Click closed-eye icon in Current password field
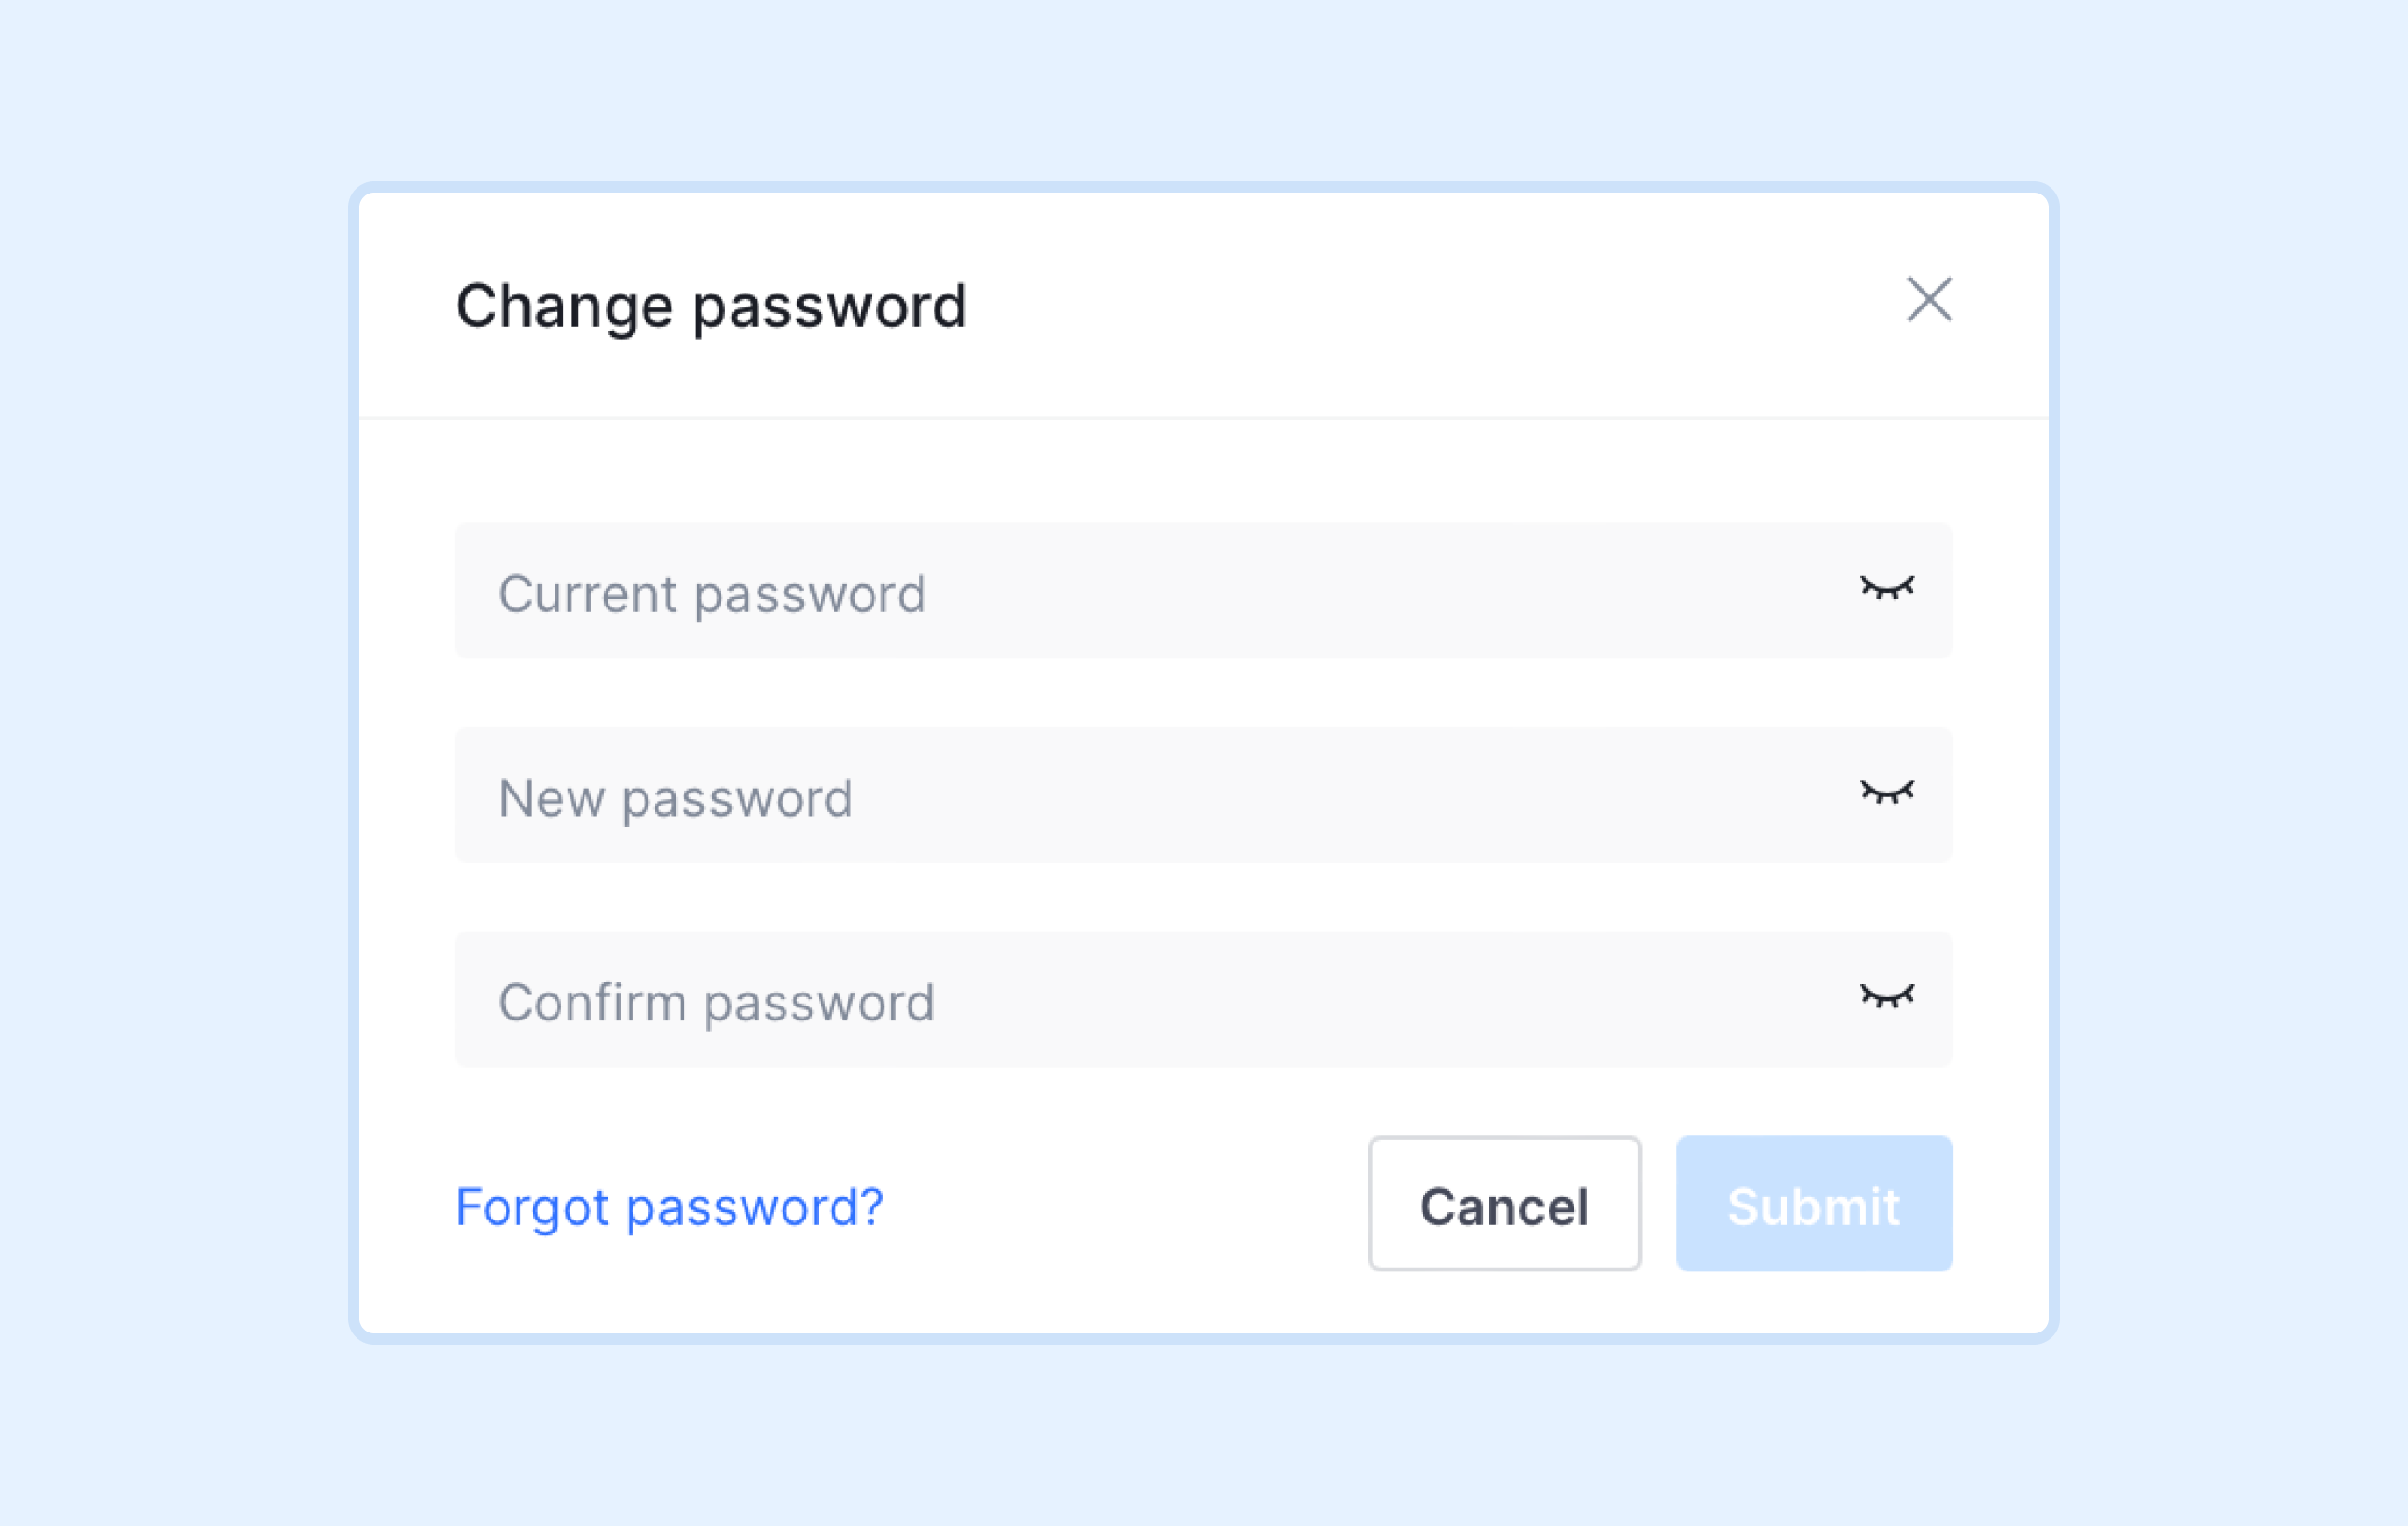This screenshot has width=2408, height=1526. click(x=1887, y=587)
